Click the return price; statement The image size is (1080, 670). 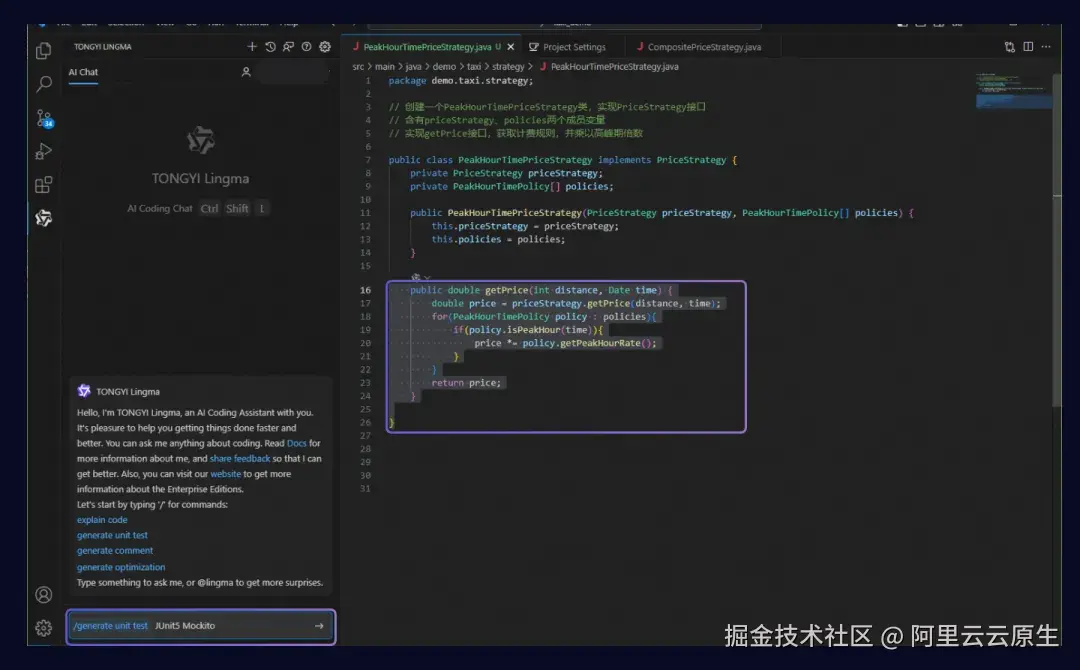pyautogui.click(x=466, y=383)
